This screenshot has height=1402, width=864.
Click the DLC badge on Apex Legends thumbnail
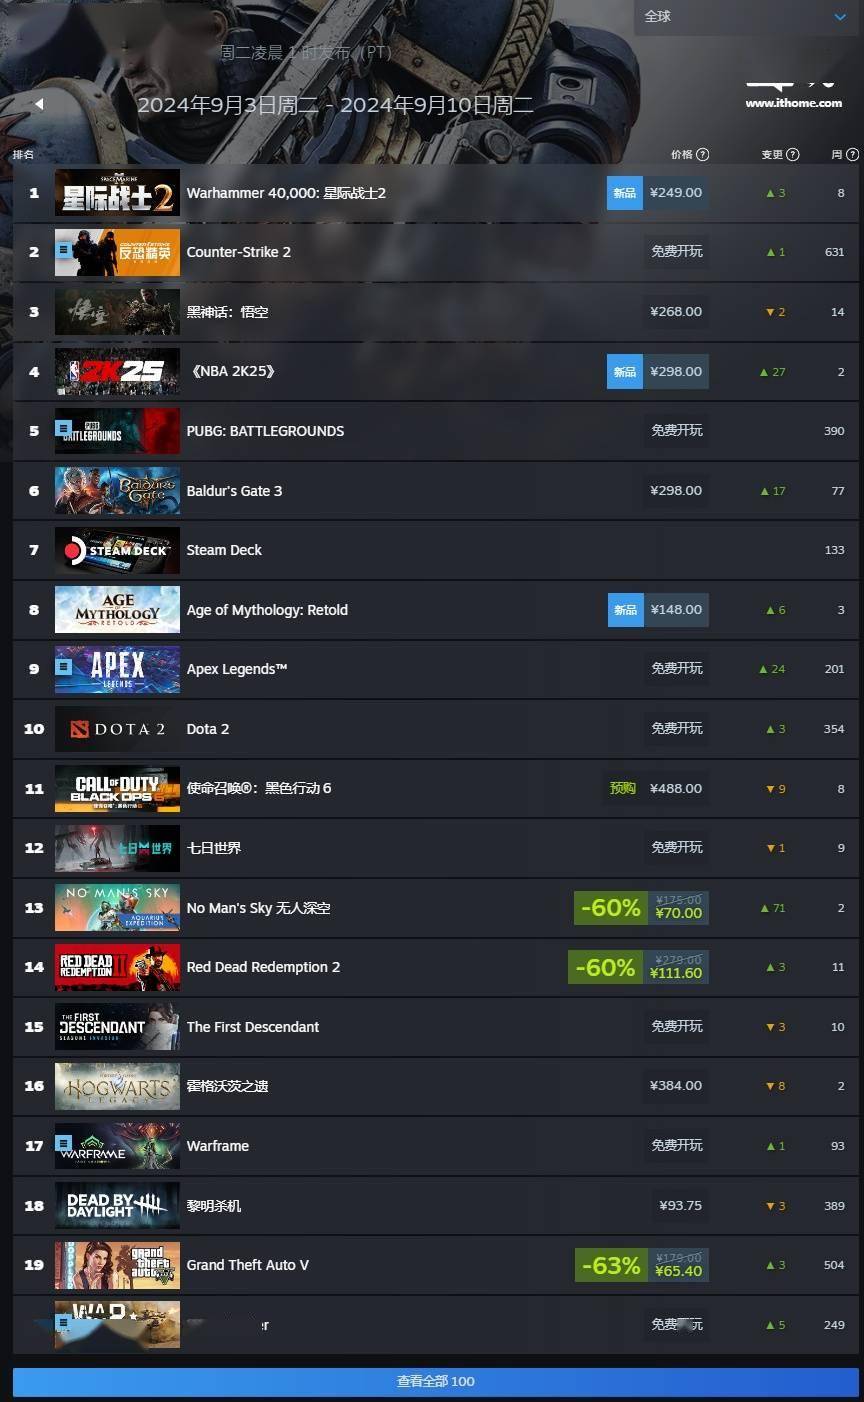pyautogui.click(x=64, y=665)
